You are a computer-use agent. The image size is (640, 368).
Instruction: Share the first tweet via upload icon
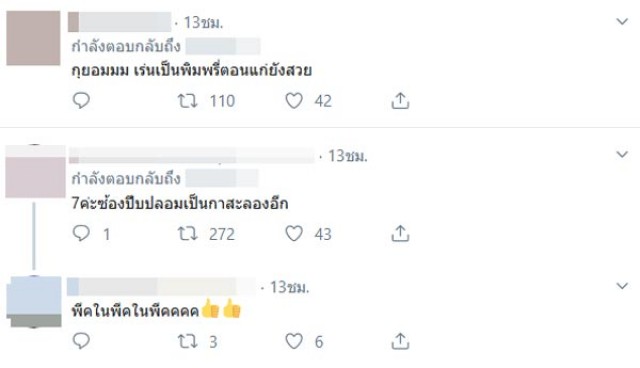tap(400, 101)
